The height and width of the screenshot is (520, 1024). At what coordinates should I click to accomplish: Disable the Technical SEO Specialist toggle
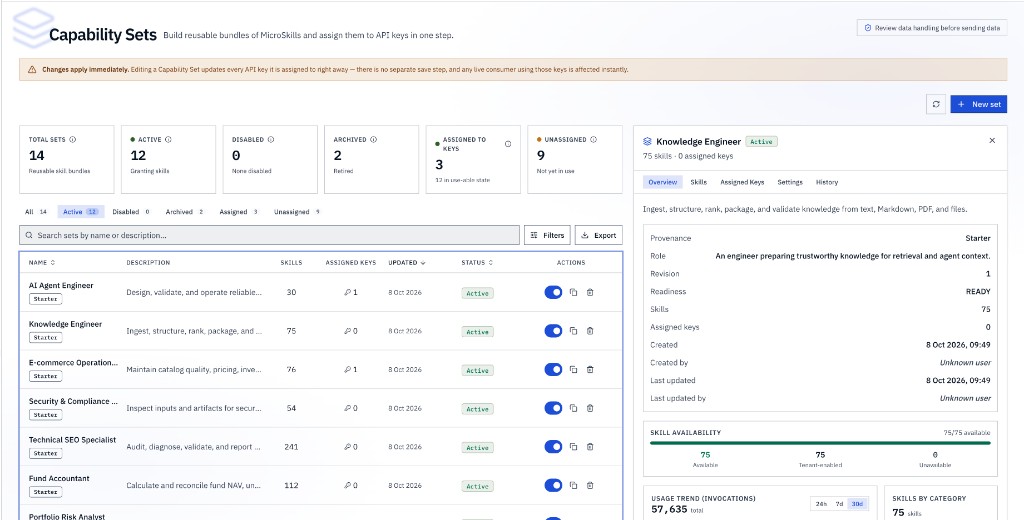553,447
